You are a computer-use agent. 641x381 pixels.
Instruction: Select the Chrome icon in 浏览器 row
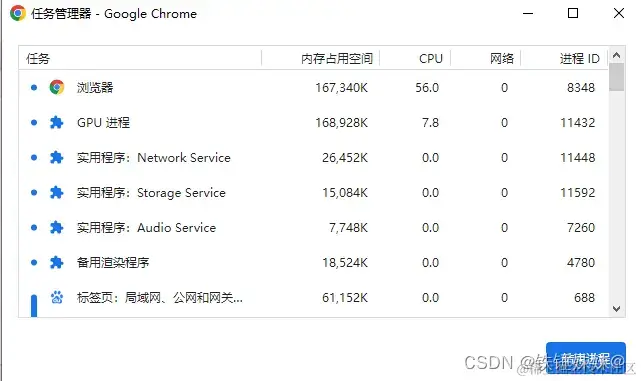[x=57, y=87]
